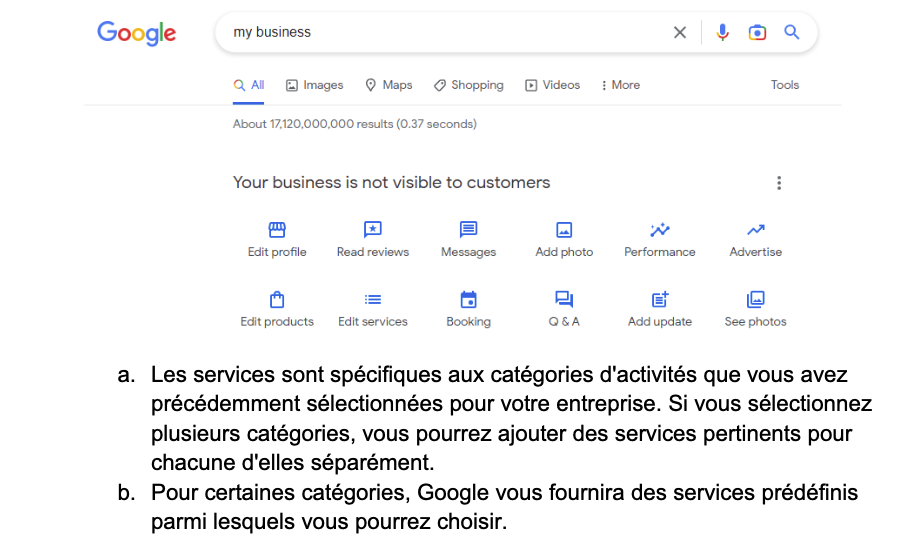This screenshot has width=908, height=542.
Task: Switch to the Maps tab
Action: pos(389,85)
